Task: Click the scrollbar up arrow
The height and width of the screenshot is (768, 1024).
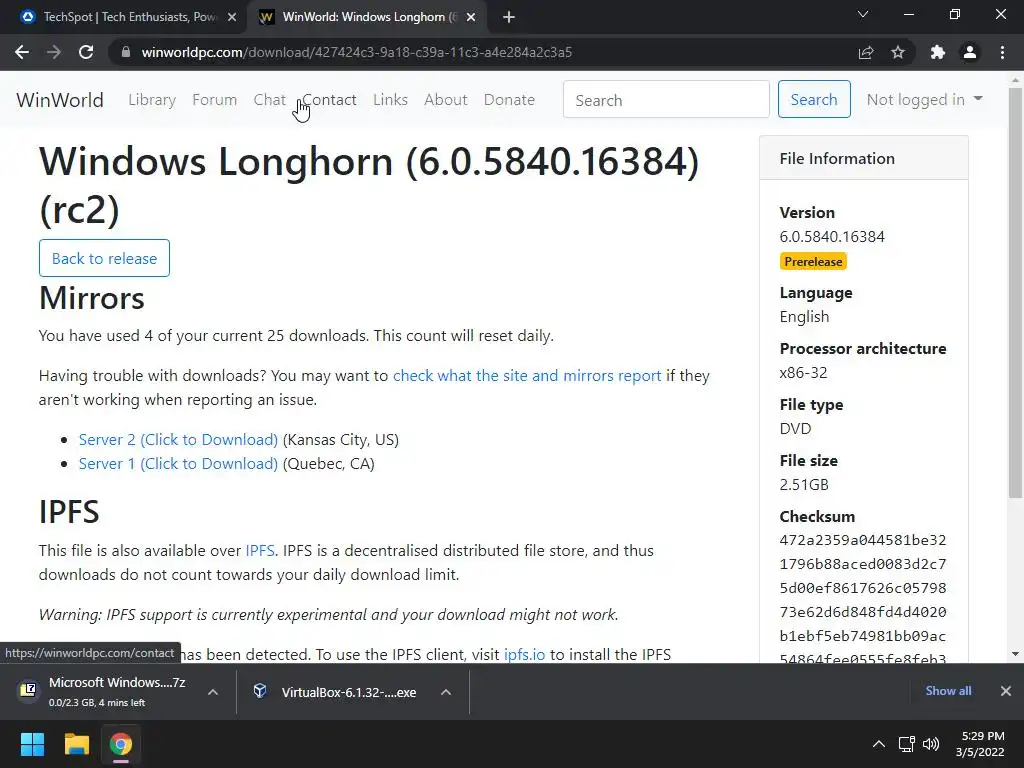Action: 1015,81
